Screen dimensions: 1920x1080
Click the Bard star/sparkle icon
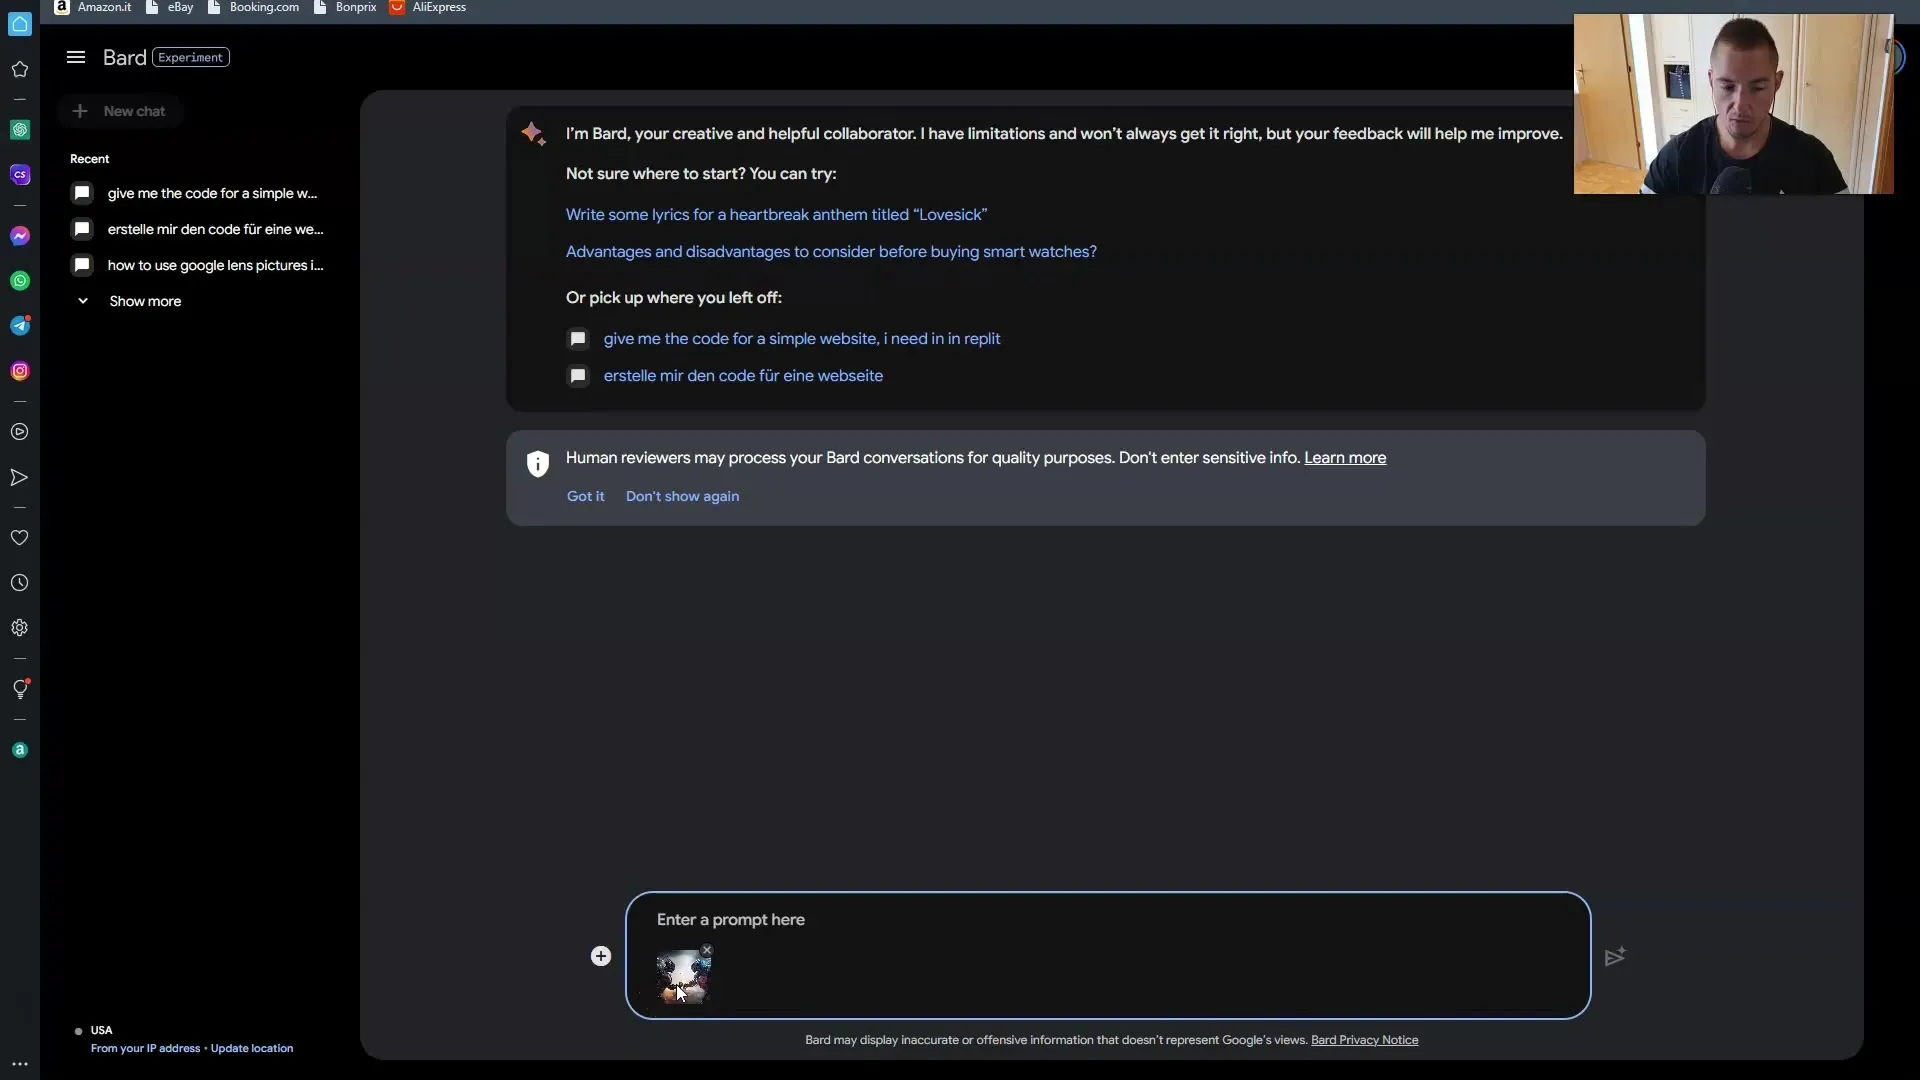pos(533,132)
